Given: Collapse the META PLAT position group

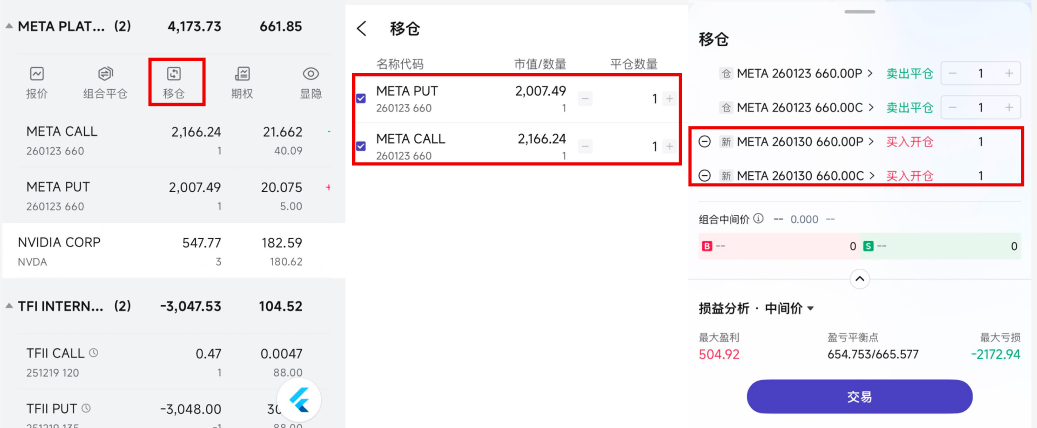Looking at the screenshot, I should pyautogui.click(x=10, y=27).
